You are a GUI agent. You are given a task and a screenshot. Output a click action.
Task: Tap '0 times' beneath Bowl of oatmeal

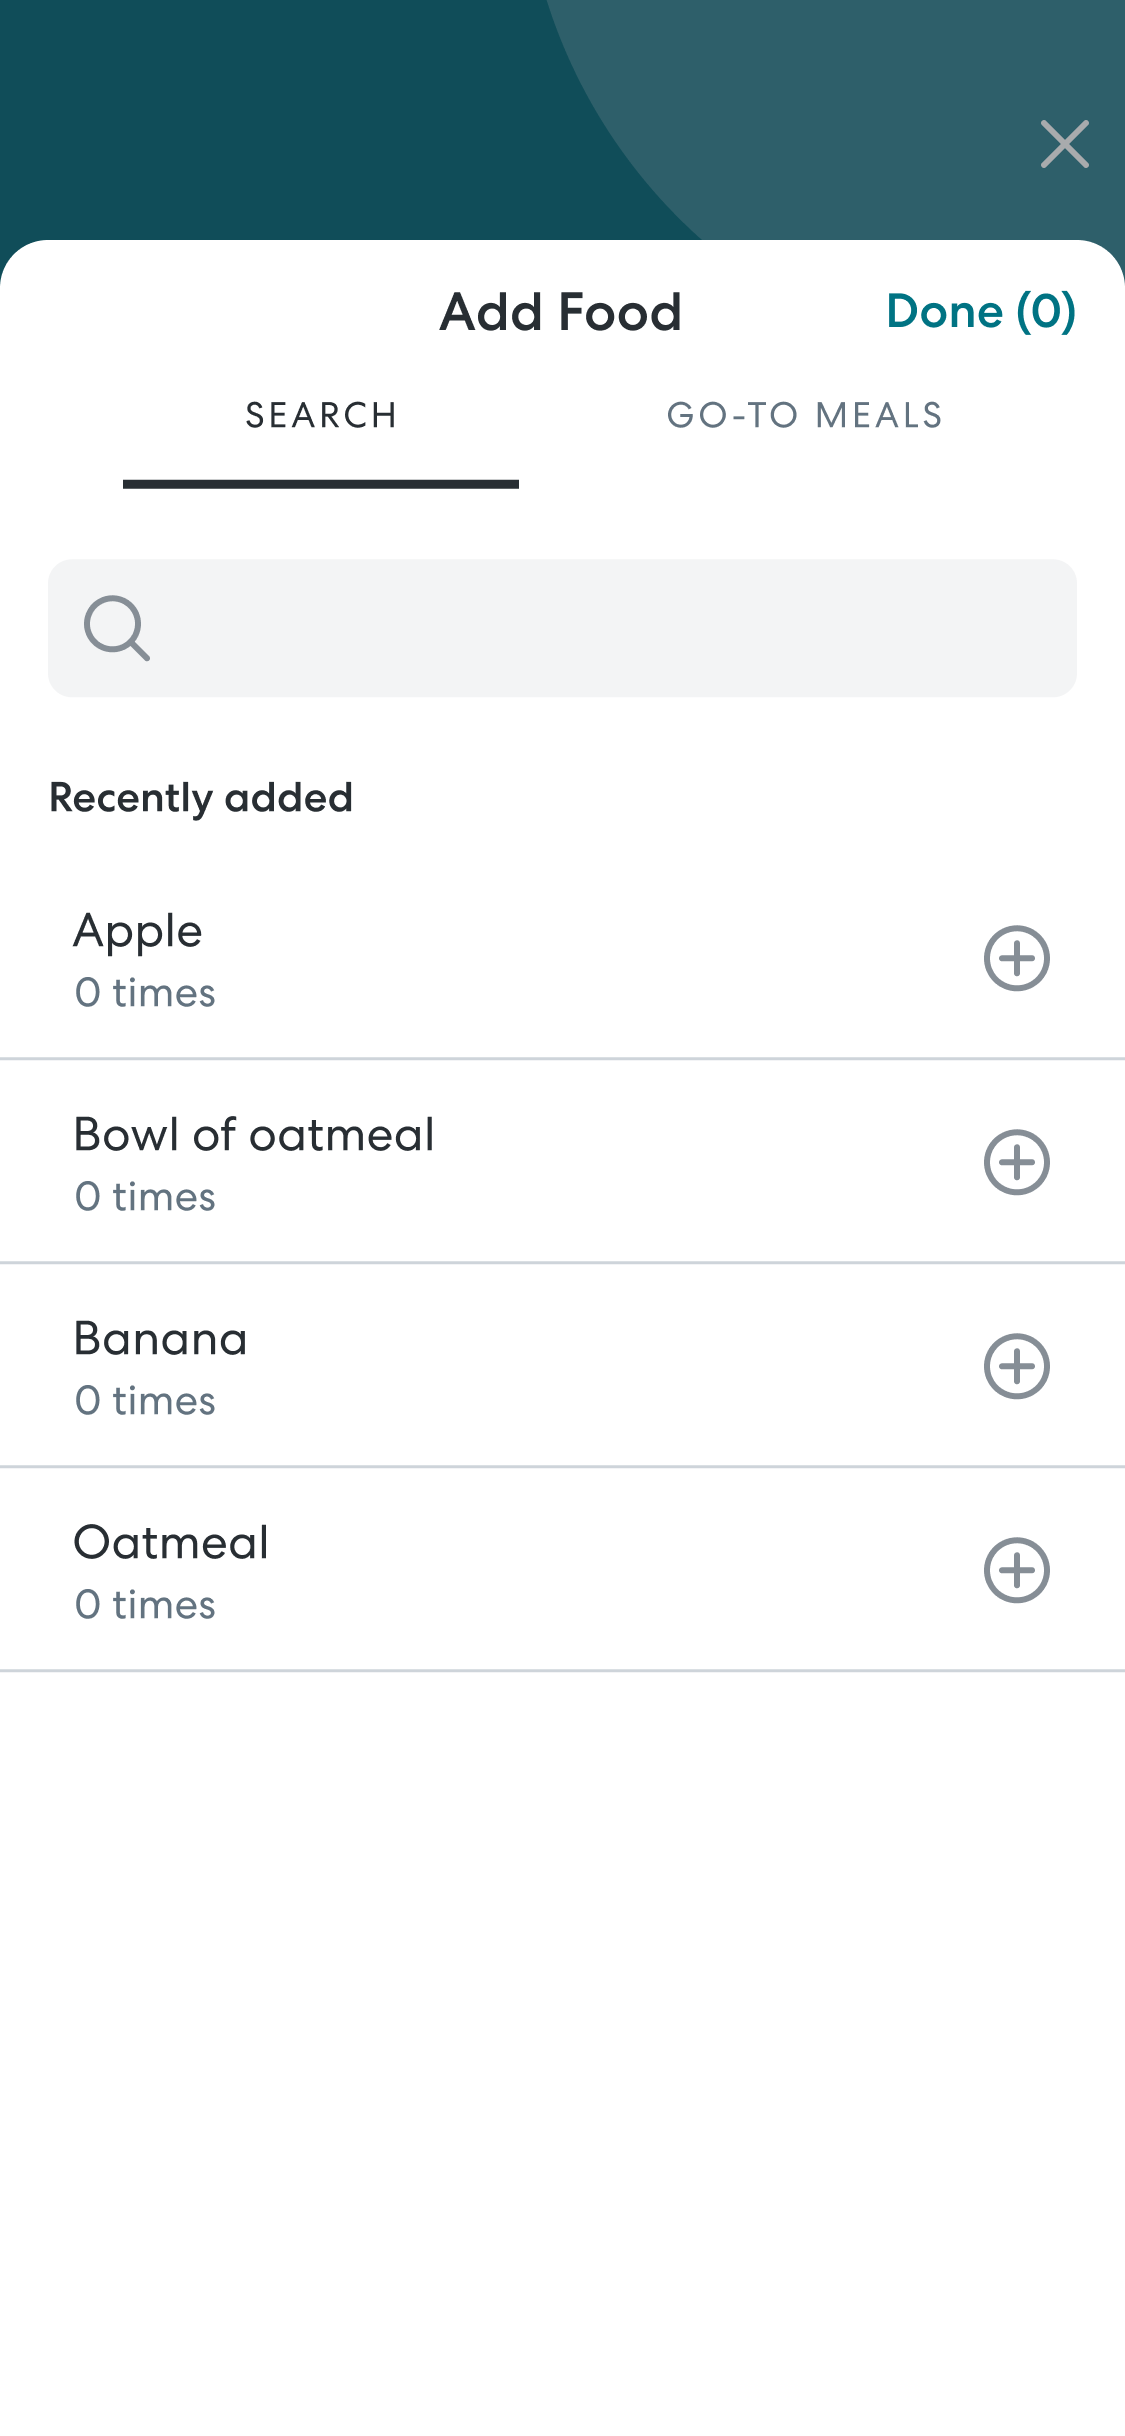tap(145, 1197)
